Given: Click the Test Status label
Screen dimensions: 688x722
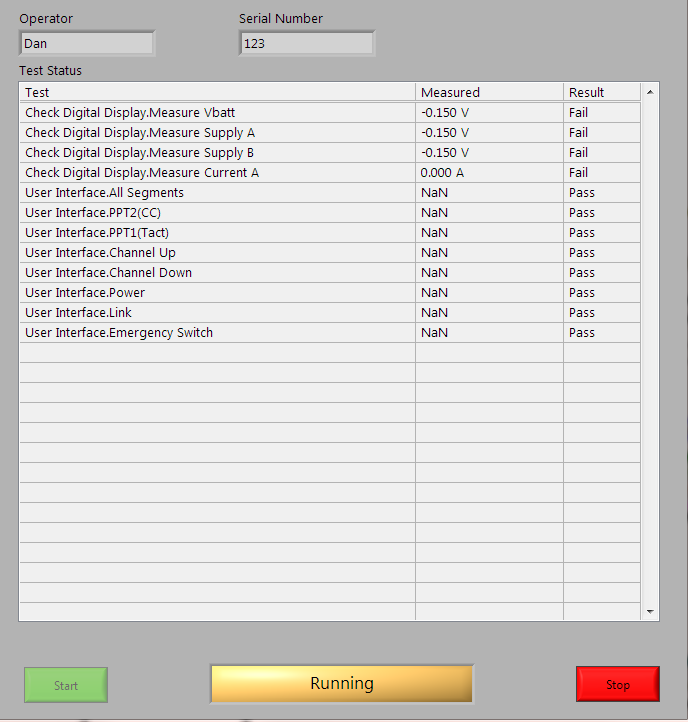Looking at the screenshot, I should (x=50, y=71).
